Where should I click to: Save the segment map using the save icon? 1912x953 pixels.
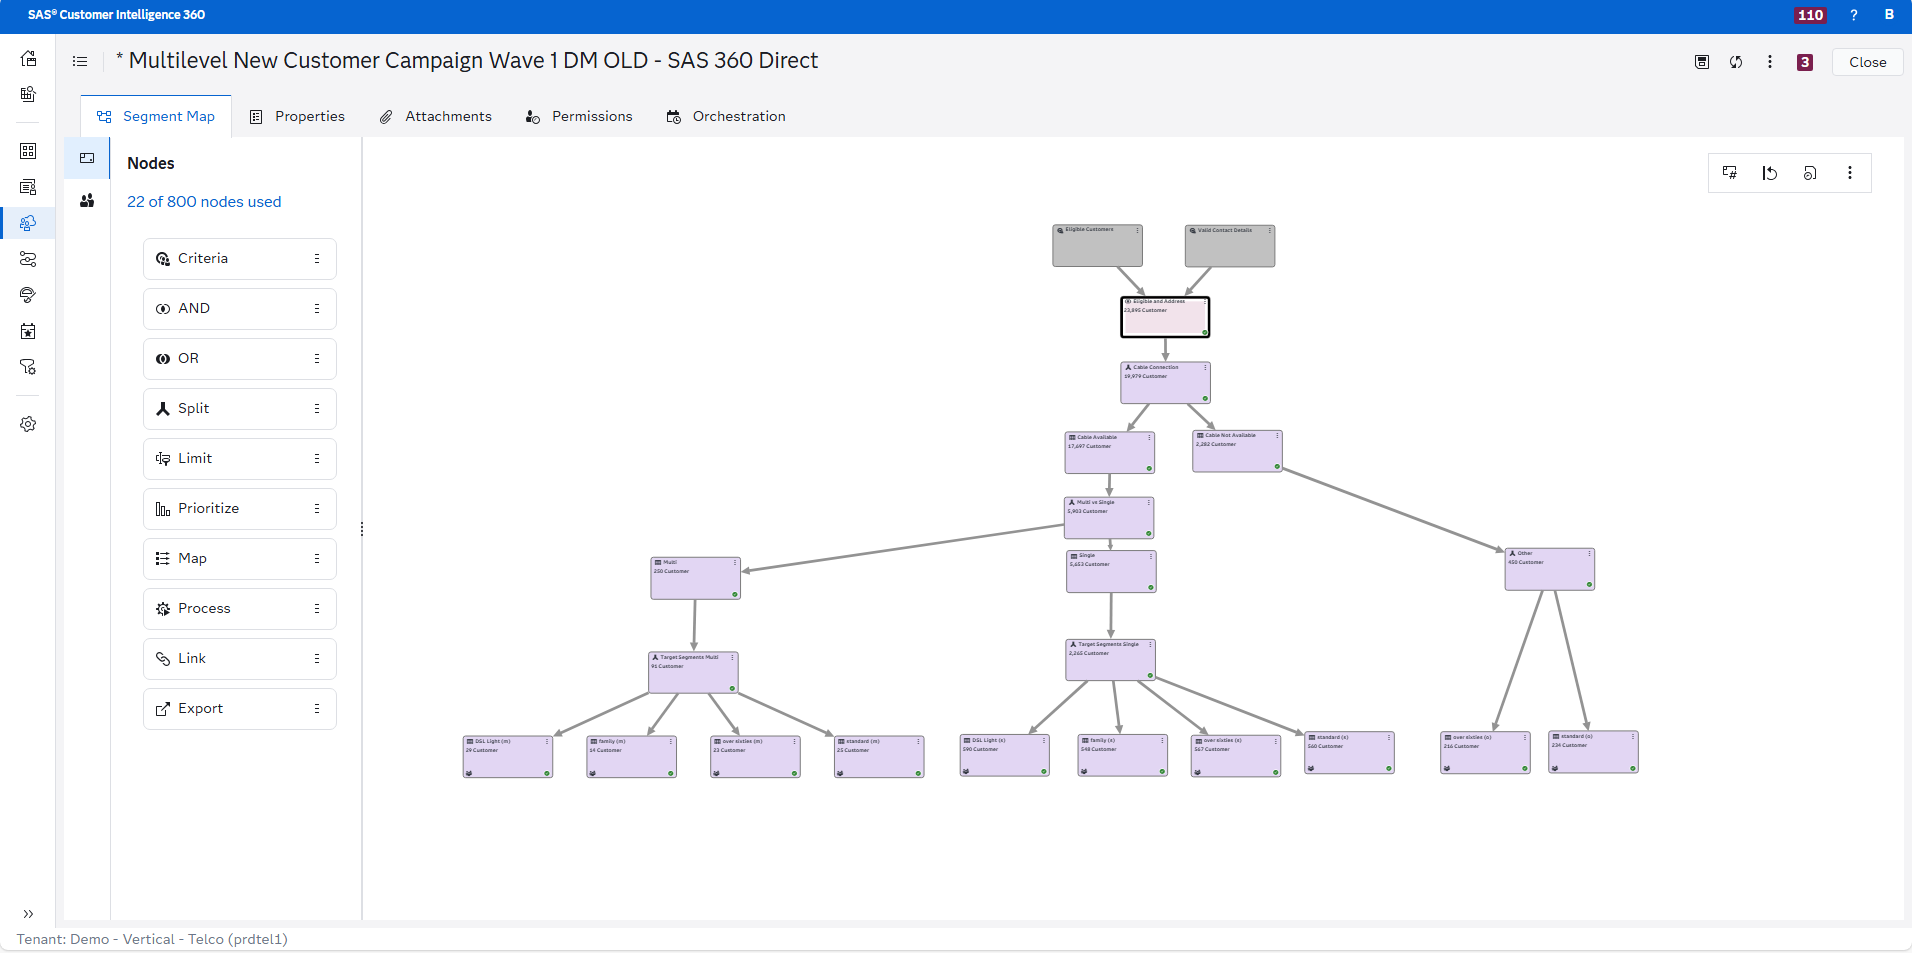1702,62
